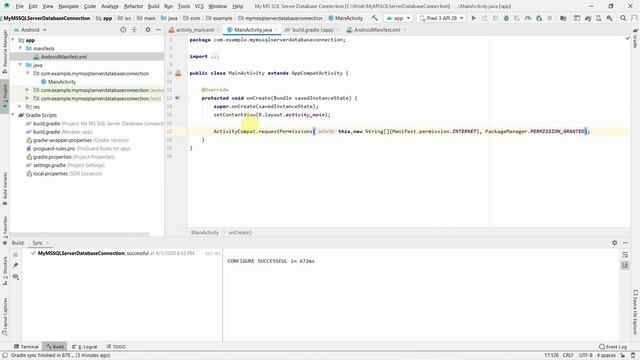Screen dimensions: 640x360
Task: Switch to the AndroidManifest.xml editor tab
Action: (377, 30)
